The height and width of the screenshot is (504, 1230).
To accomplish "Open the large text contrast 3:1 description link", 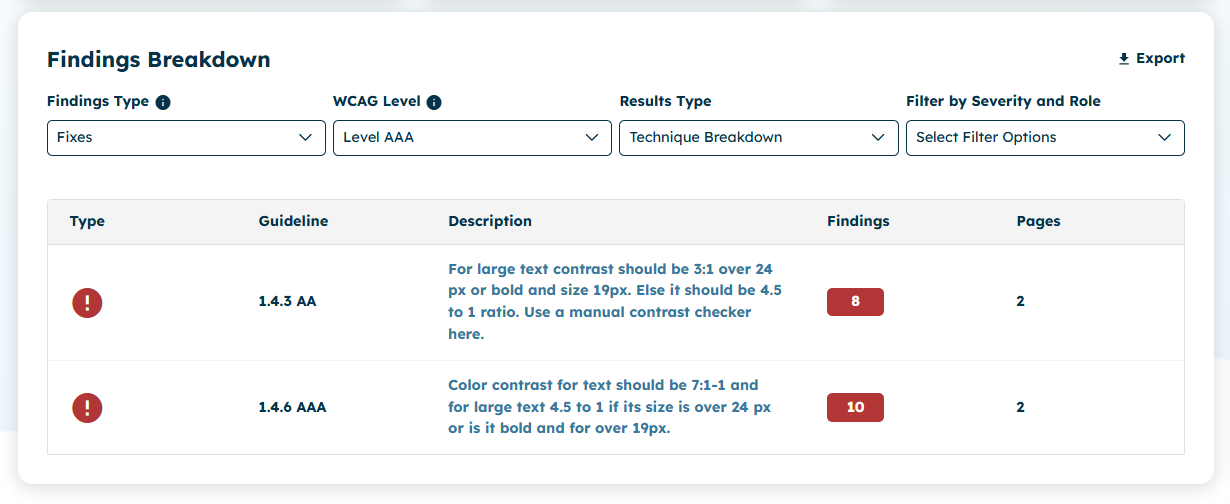I will [x=615, y=302].
